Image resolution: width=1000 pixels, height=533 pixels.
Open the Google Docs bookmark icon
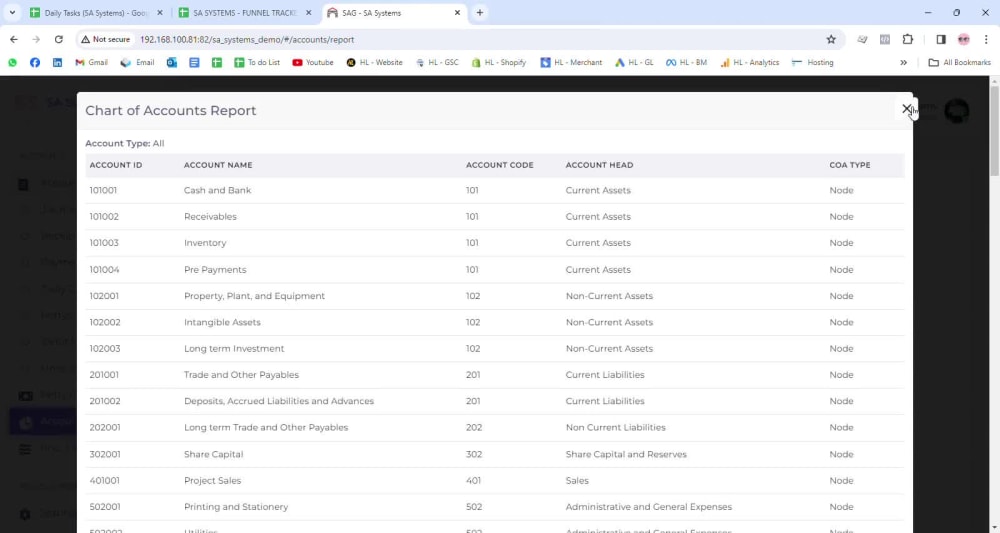pos(195,62)
